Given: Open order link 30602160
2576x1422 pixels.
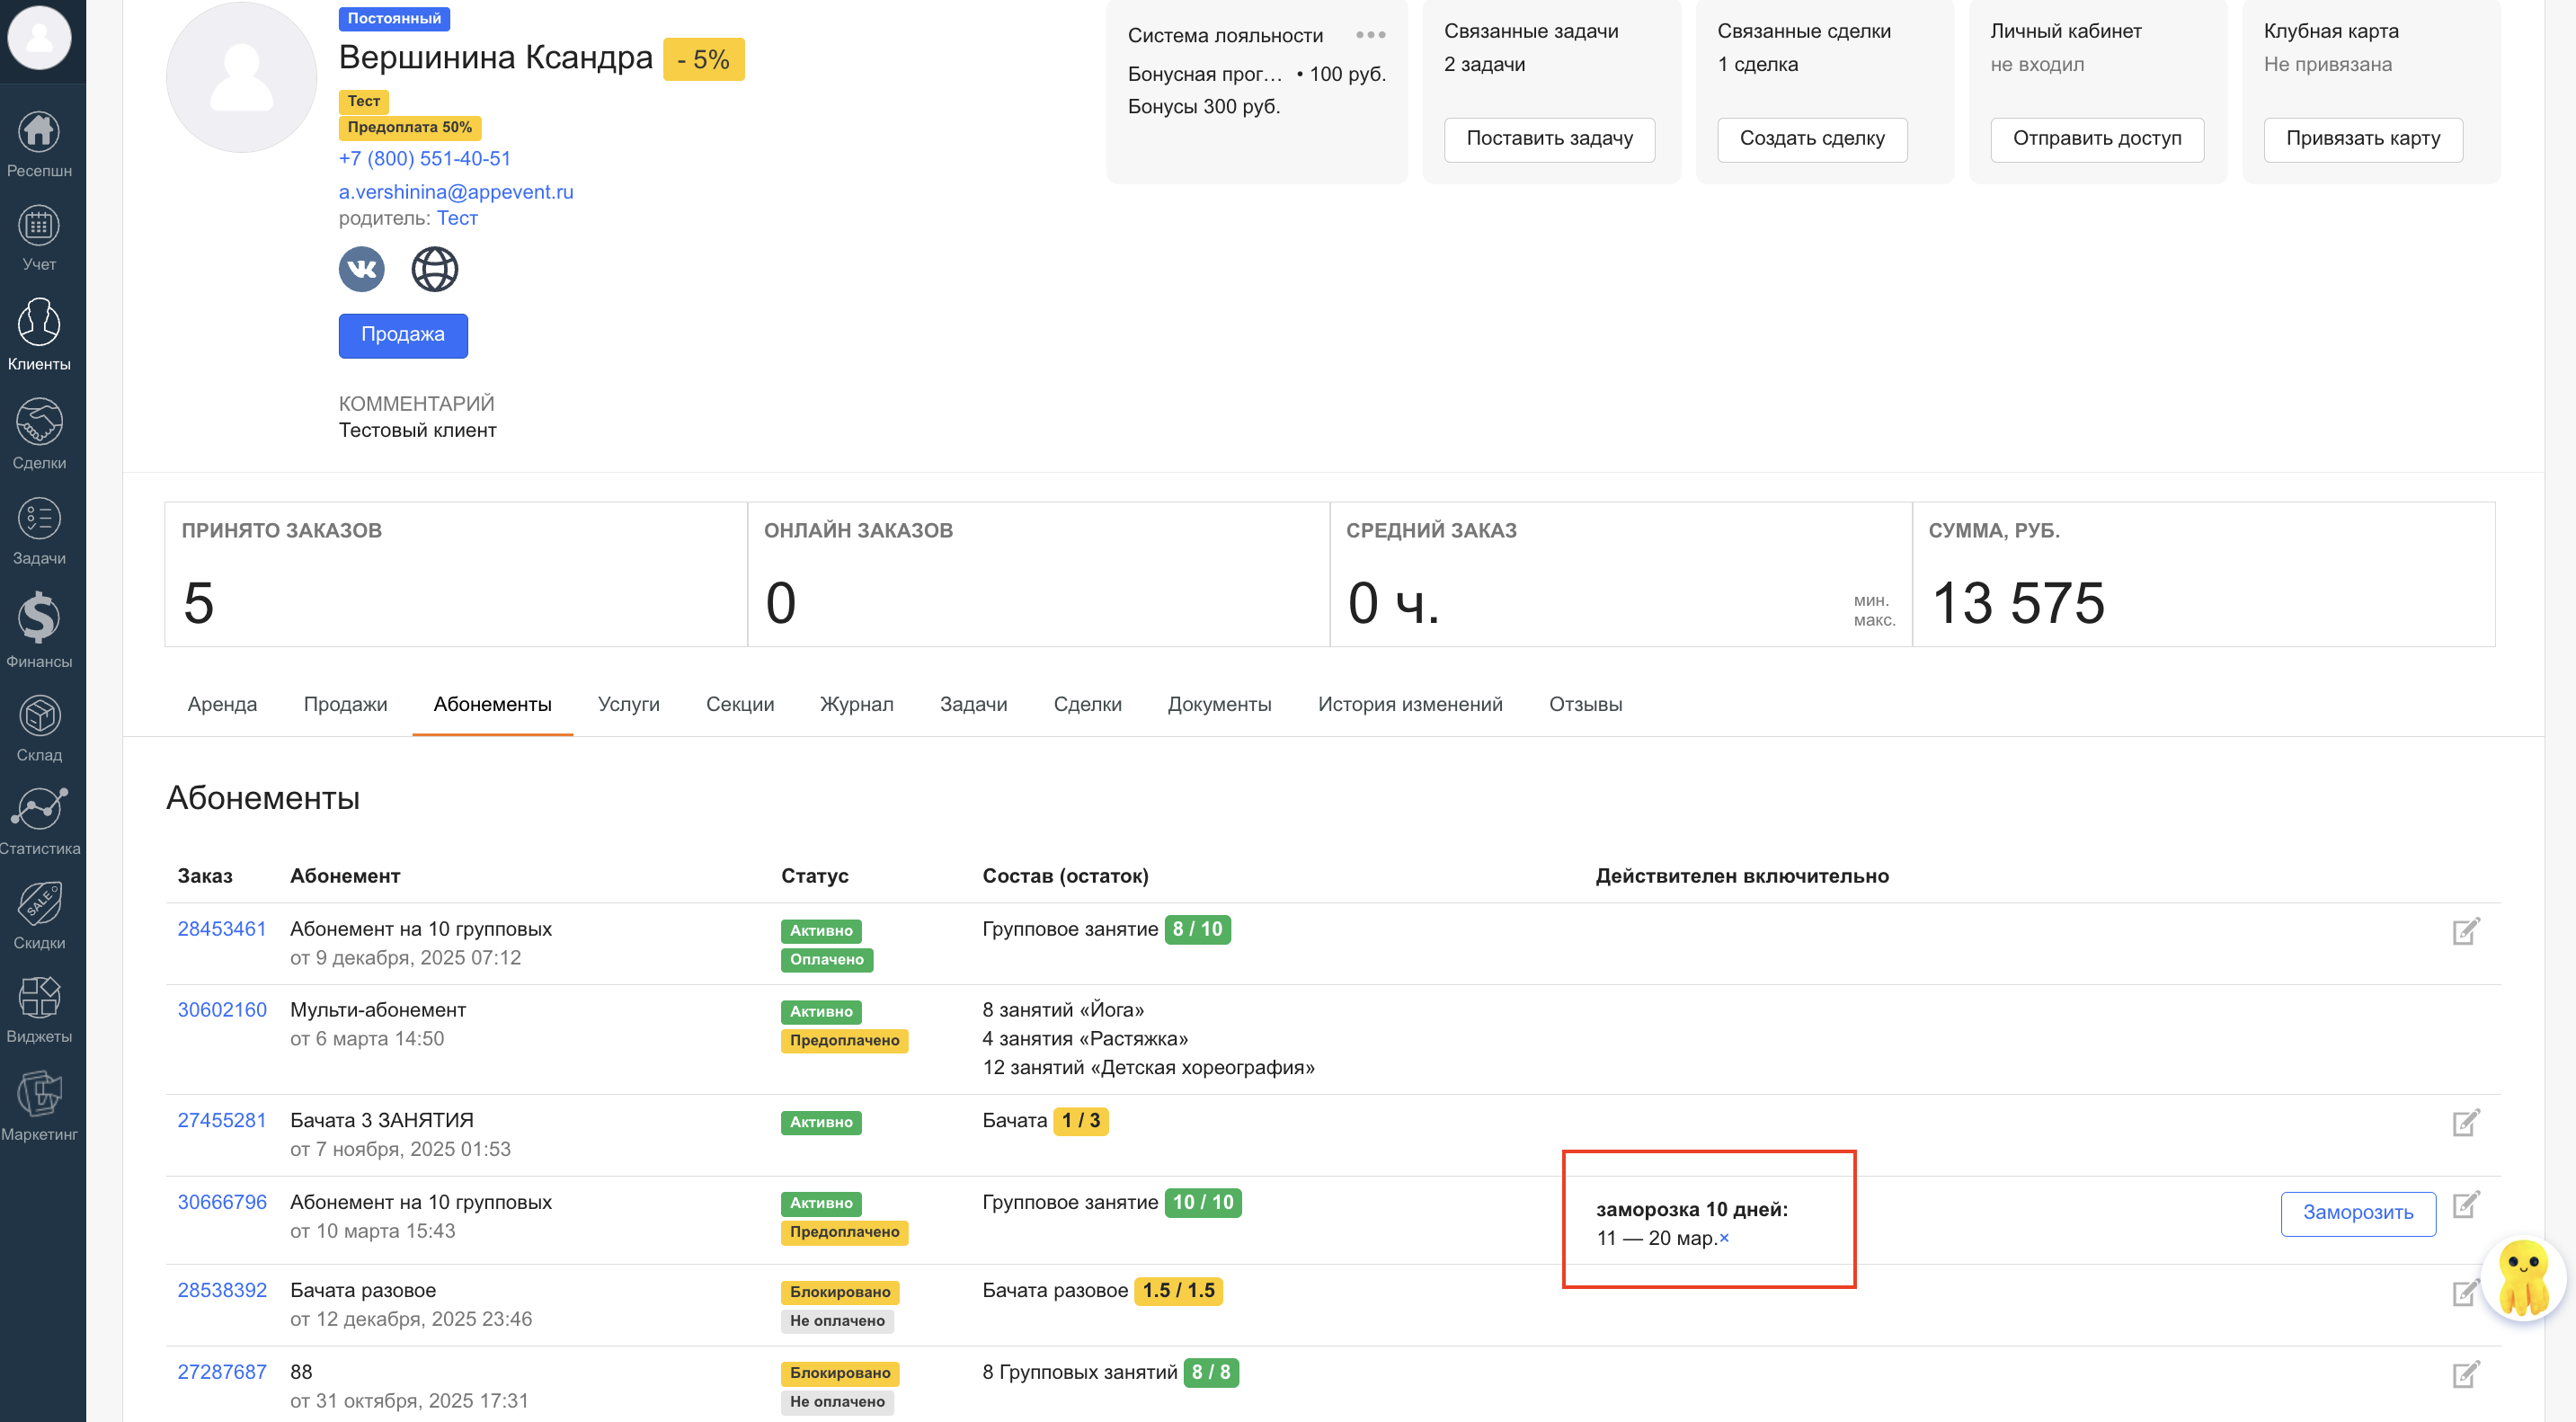Looking at the screenshot, I should pos(222,1010).
